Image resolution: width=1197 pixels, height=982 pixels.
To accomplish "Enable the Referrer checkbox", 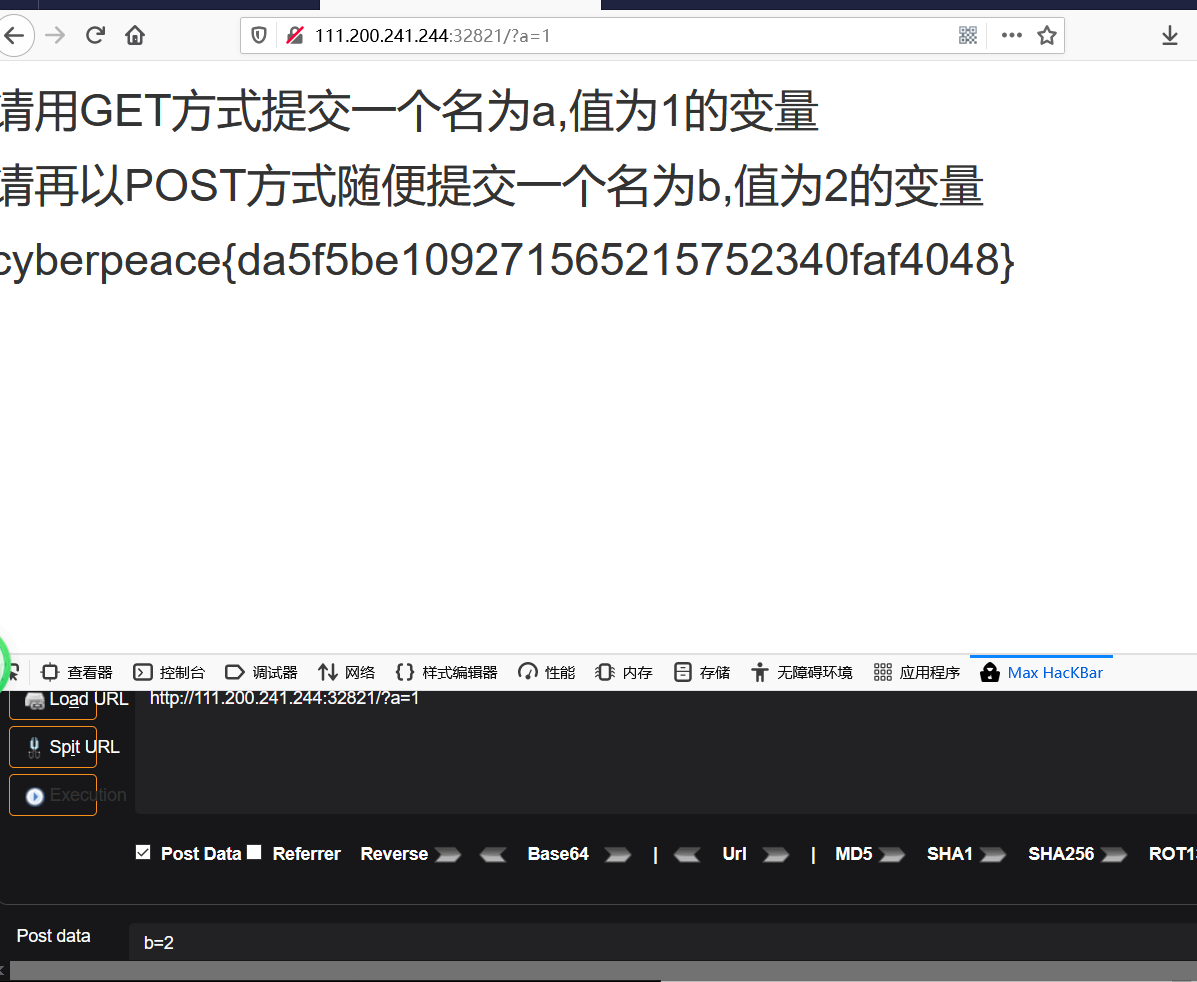I will click(x=253, y=850).
